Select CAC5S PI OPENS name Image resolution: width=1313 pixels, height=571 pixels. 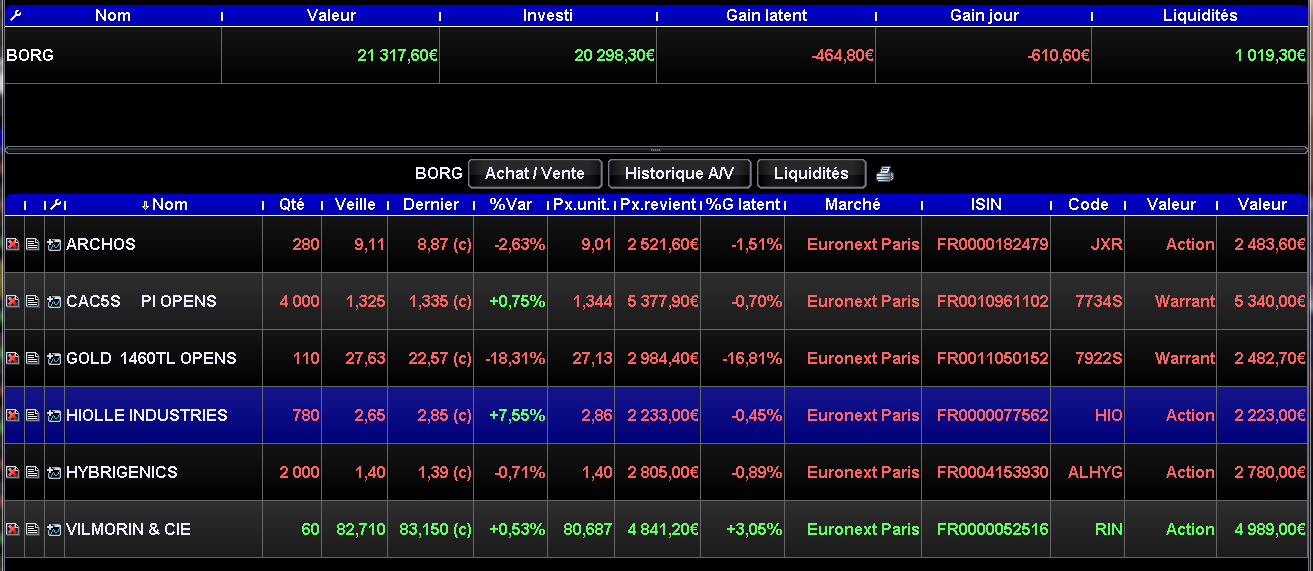(141, 302)
